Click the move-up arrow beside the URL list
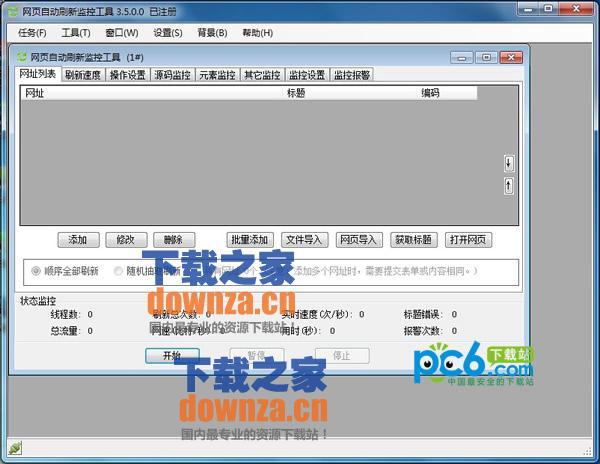This screenshot has width=600, height=464. (x=508, y=186)
